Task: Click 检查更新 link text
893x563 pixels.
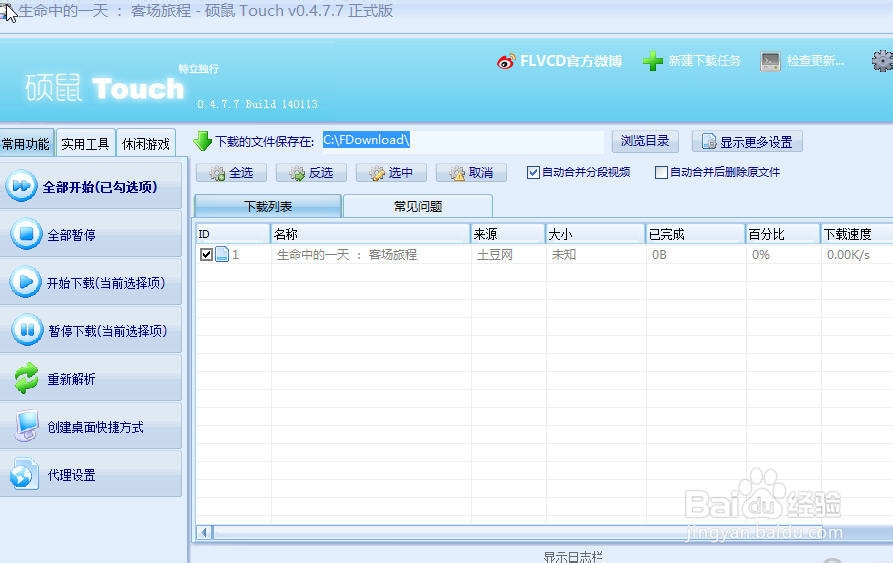Action: (815, 61)
